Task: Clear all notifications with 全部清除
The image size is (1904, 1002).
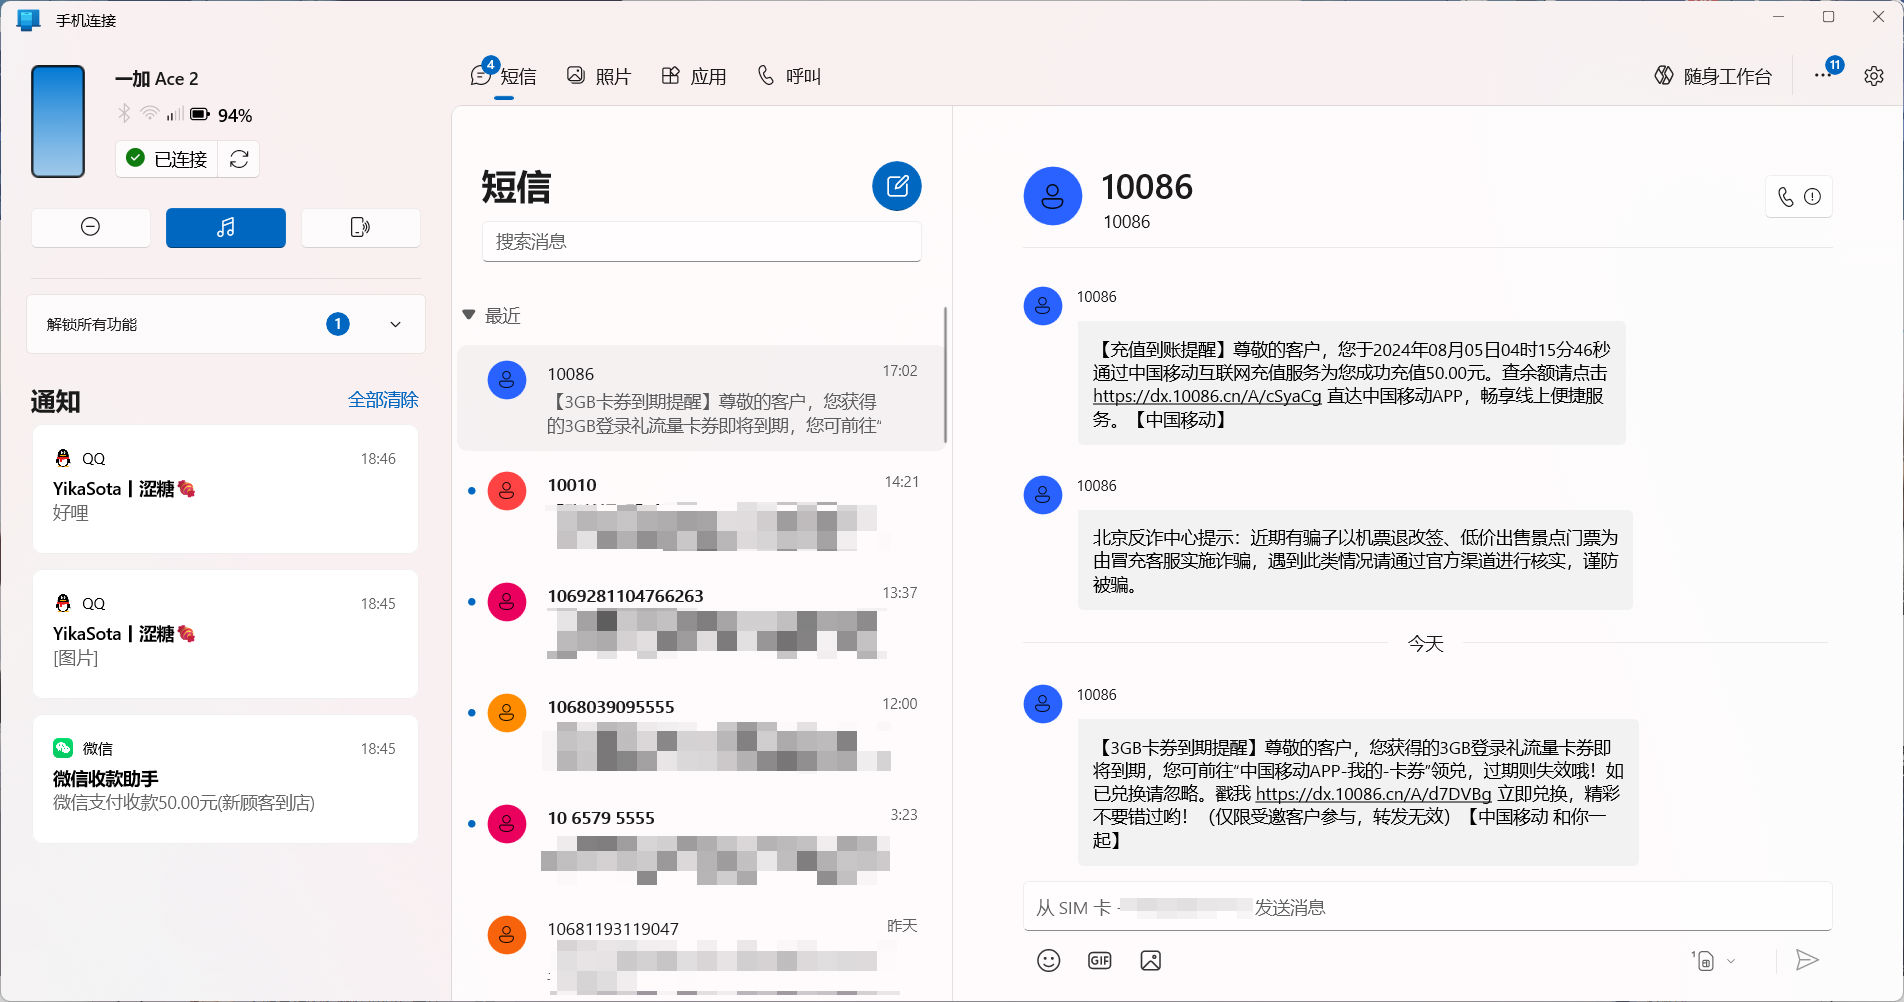Action: (x=383, y=400)
